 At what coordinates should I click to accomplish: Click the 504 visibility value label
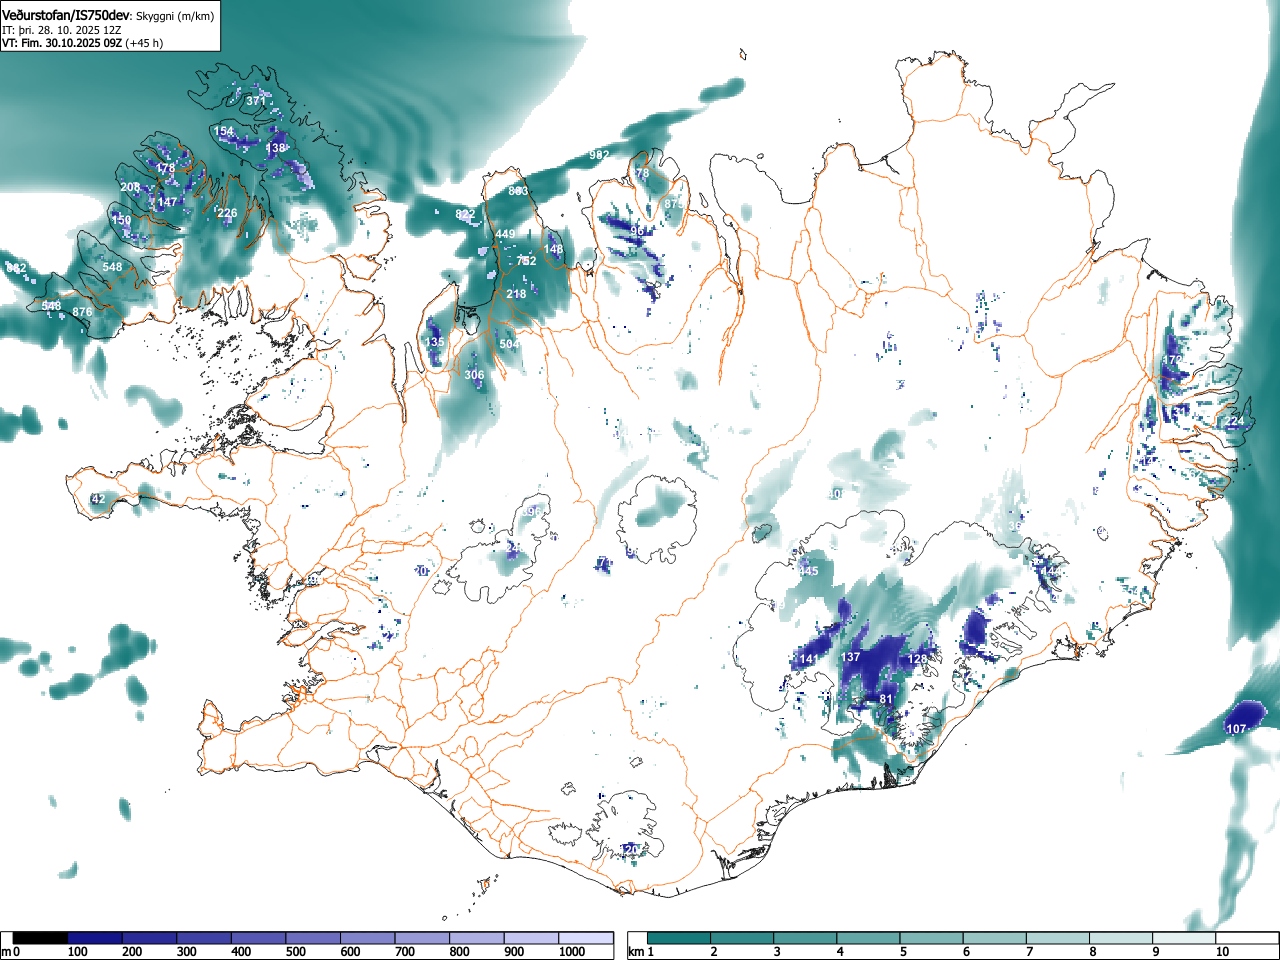(509, 345)
